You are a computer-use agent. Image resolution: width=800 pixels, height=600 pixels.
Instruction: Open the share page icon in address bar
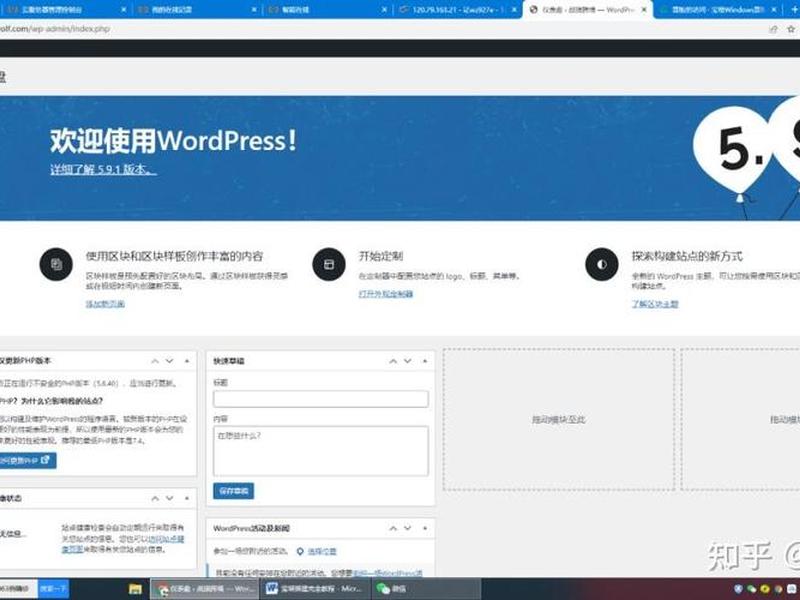(773, 29)
